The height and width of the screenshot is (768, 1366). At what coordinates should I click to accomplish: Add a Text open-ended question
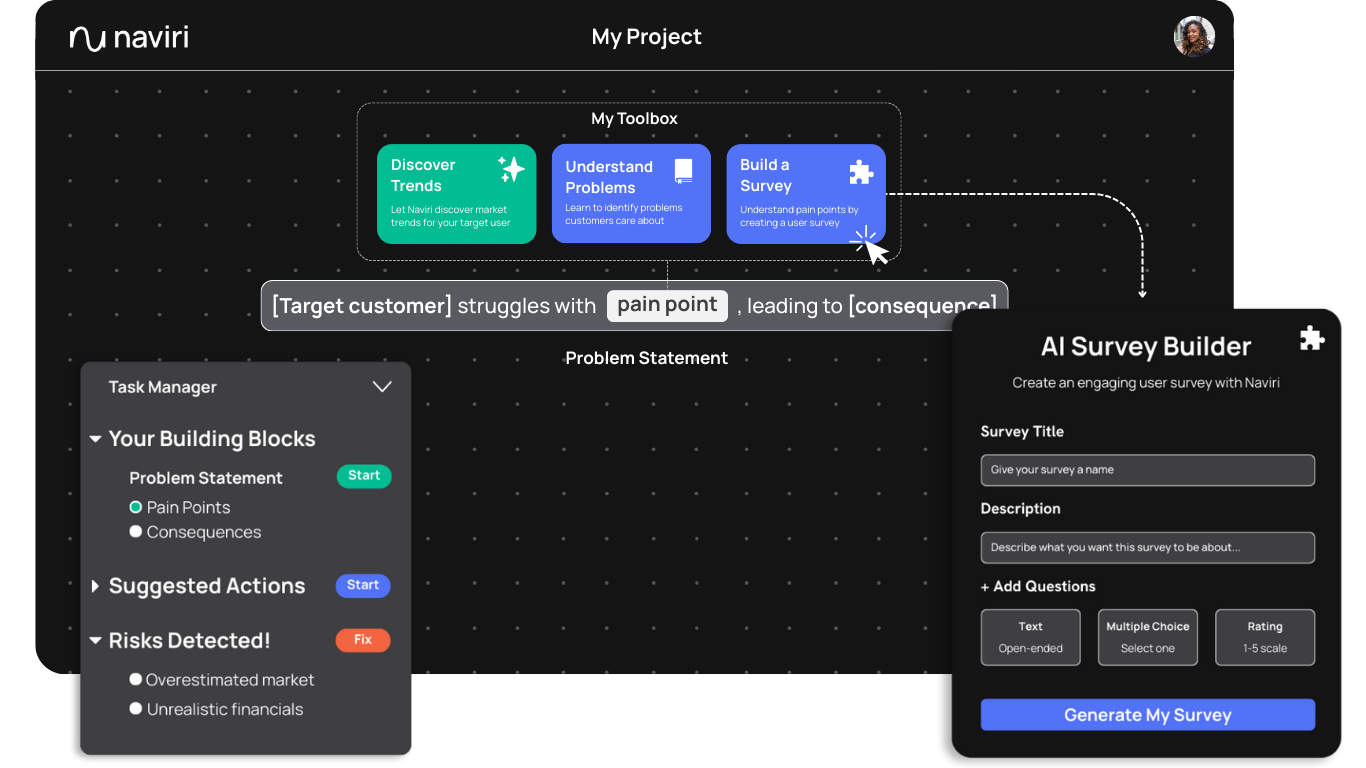click(x=1031, y=637)
